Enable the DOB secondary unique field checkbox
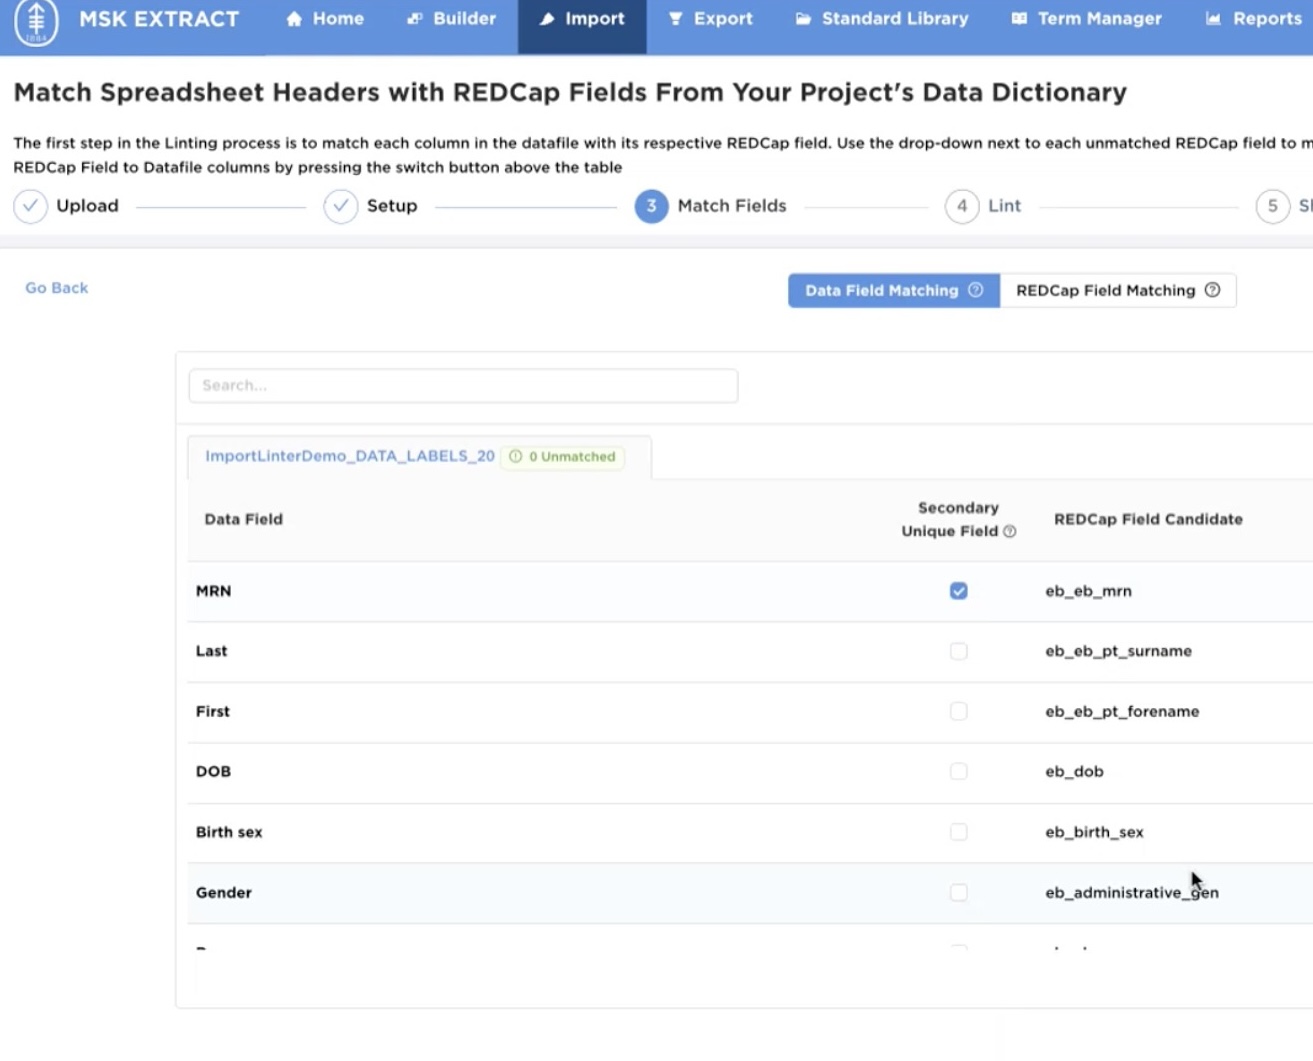Screen dimensions: 1313x1061 click(958, 771)
